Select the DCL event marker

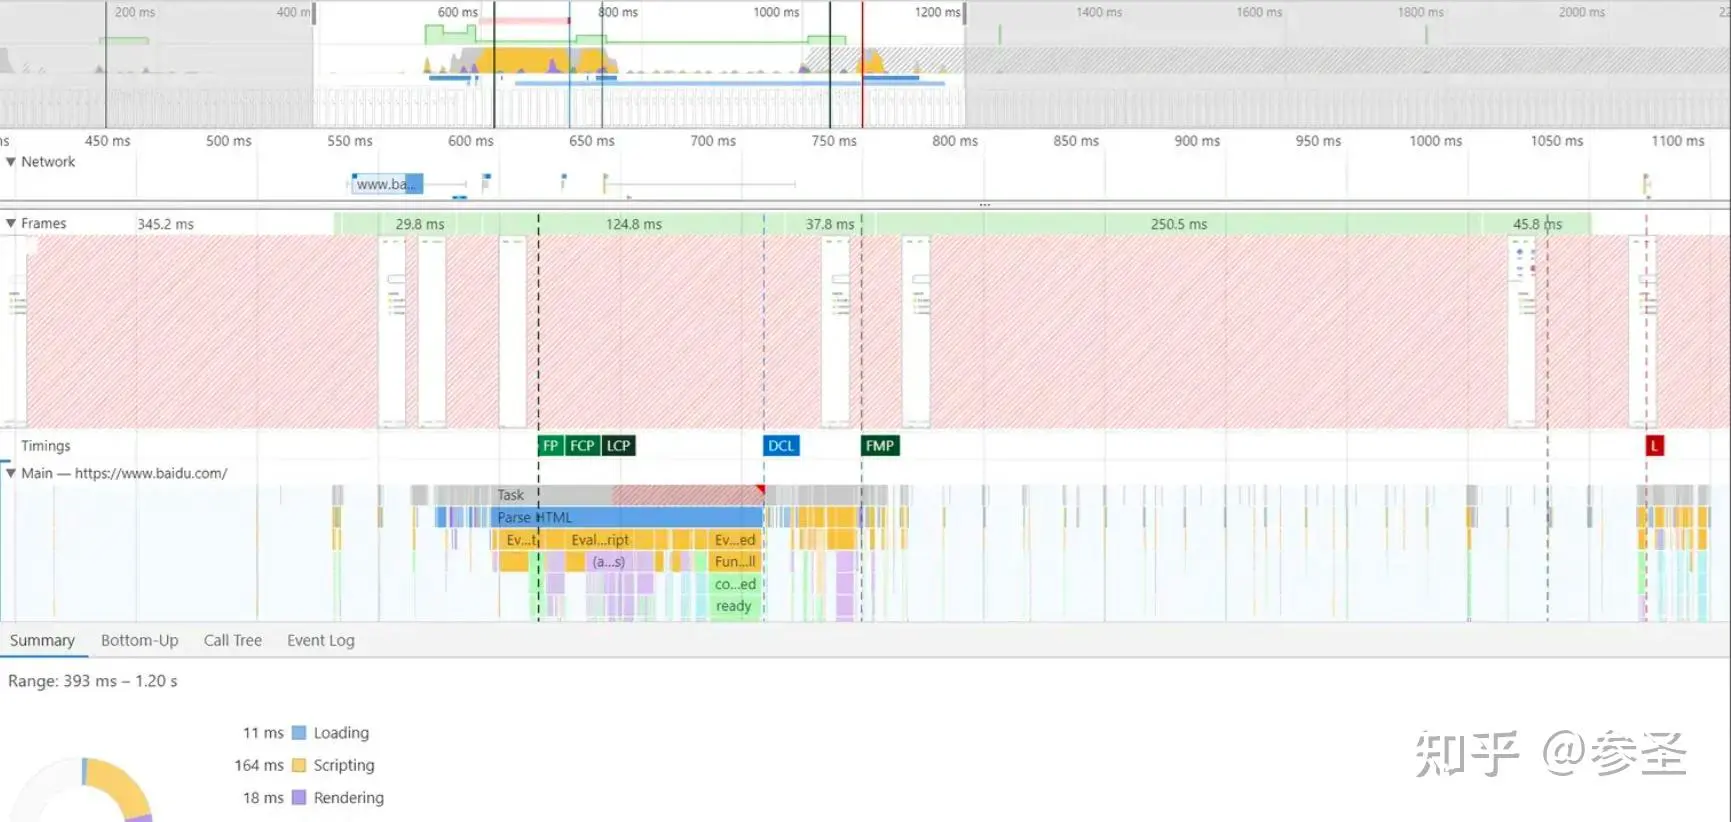tap(781, 446)
